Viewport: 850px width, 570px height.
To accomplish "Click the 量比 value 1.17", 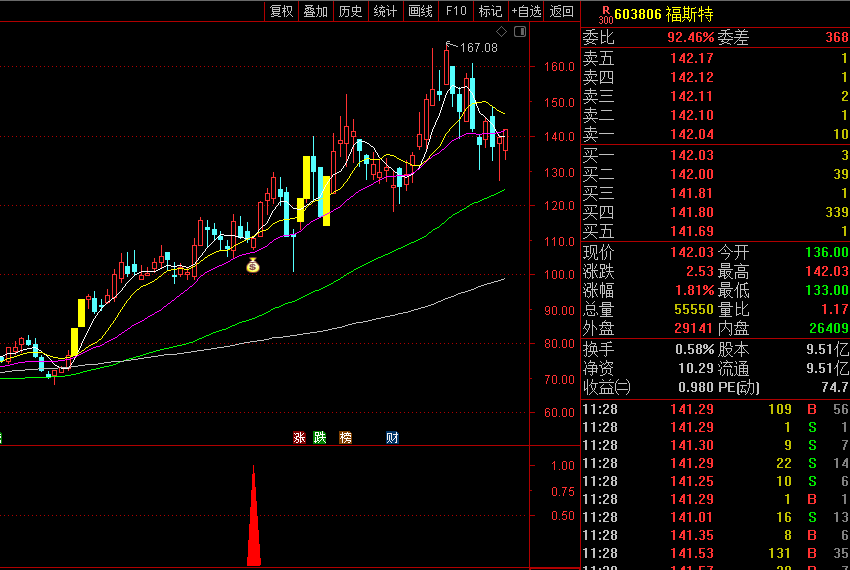I will coord(836,309).
